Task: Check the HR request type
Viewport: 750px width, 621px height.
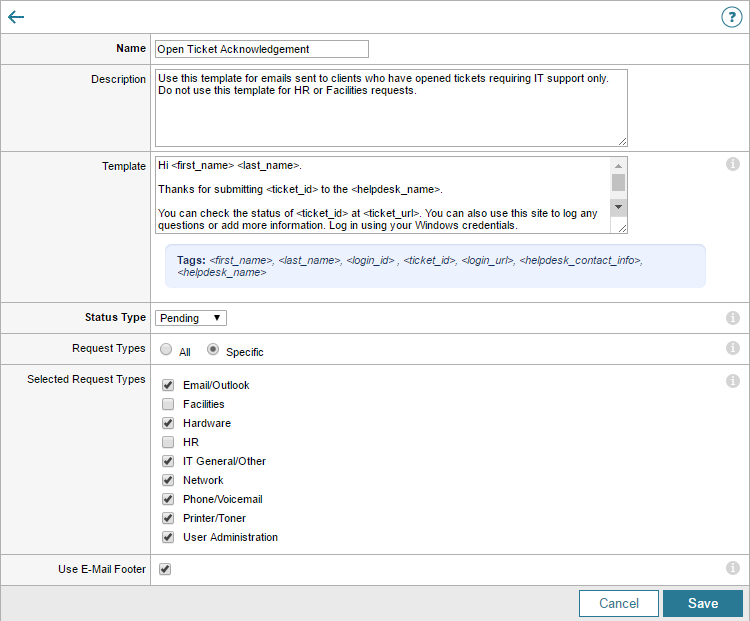Action: pos(168,442)
